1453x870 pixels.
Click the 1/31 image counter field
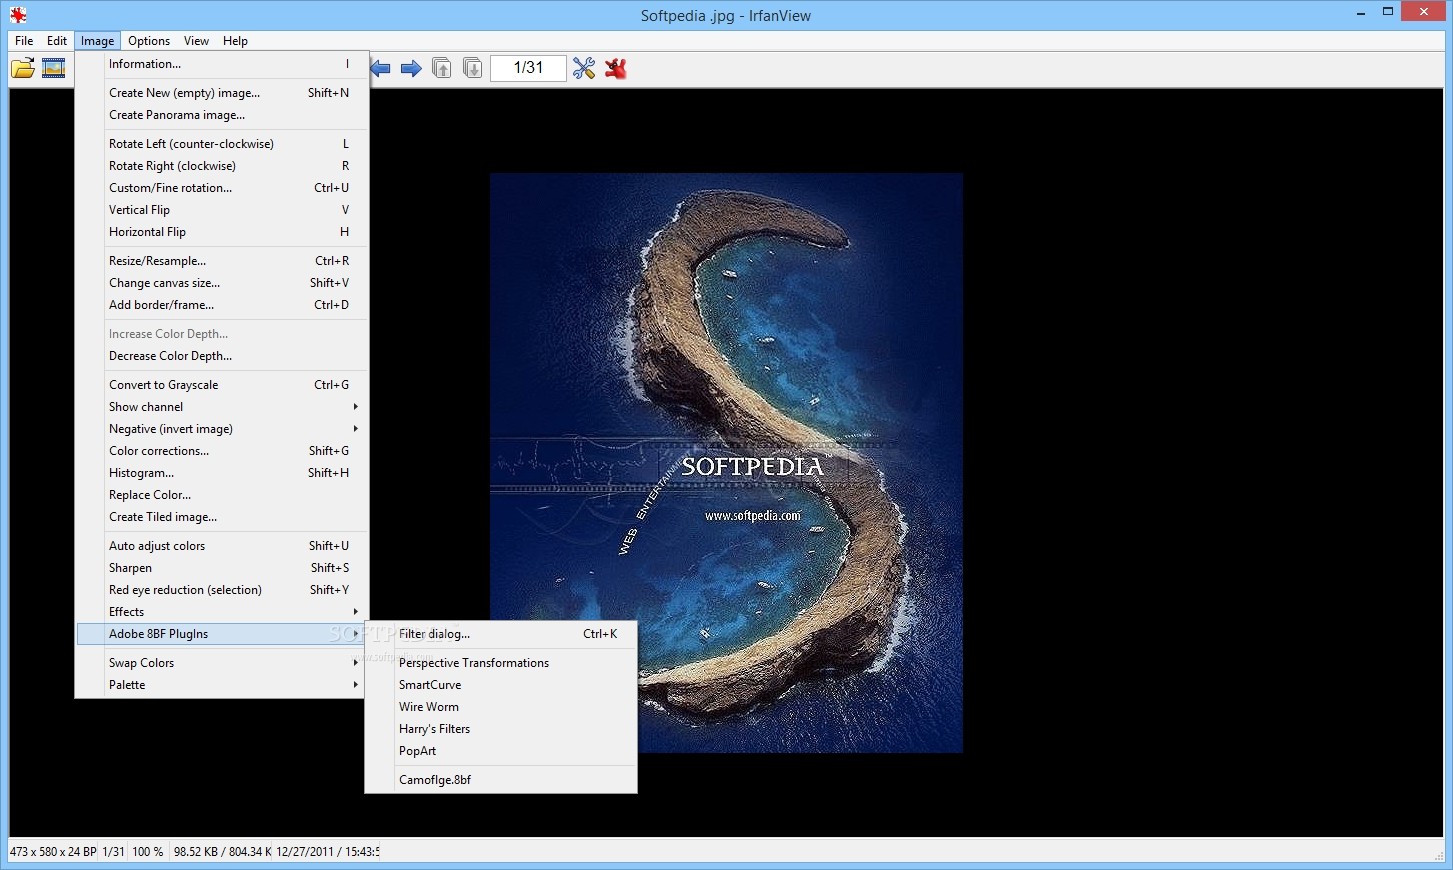[528, 68]
